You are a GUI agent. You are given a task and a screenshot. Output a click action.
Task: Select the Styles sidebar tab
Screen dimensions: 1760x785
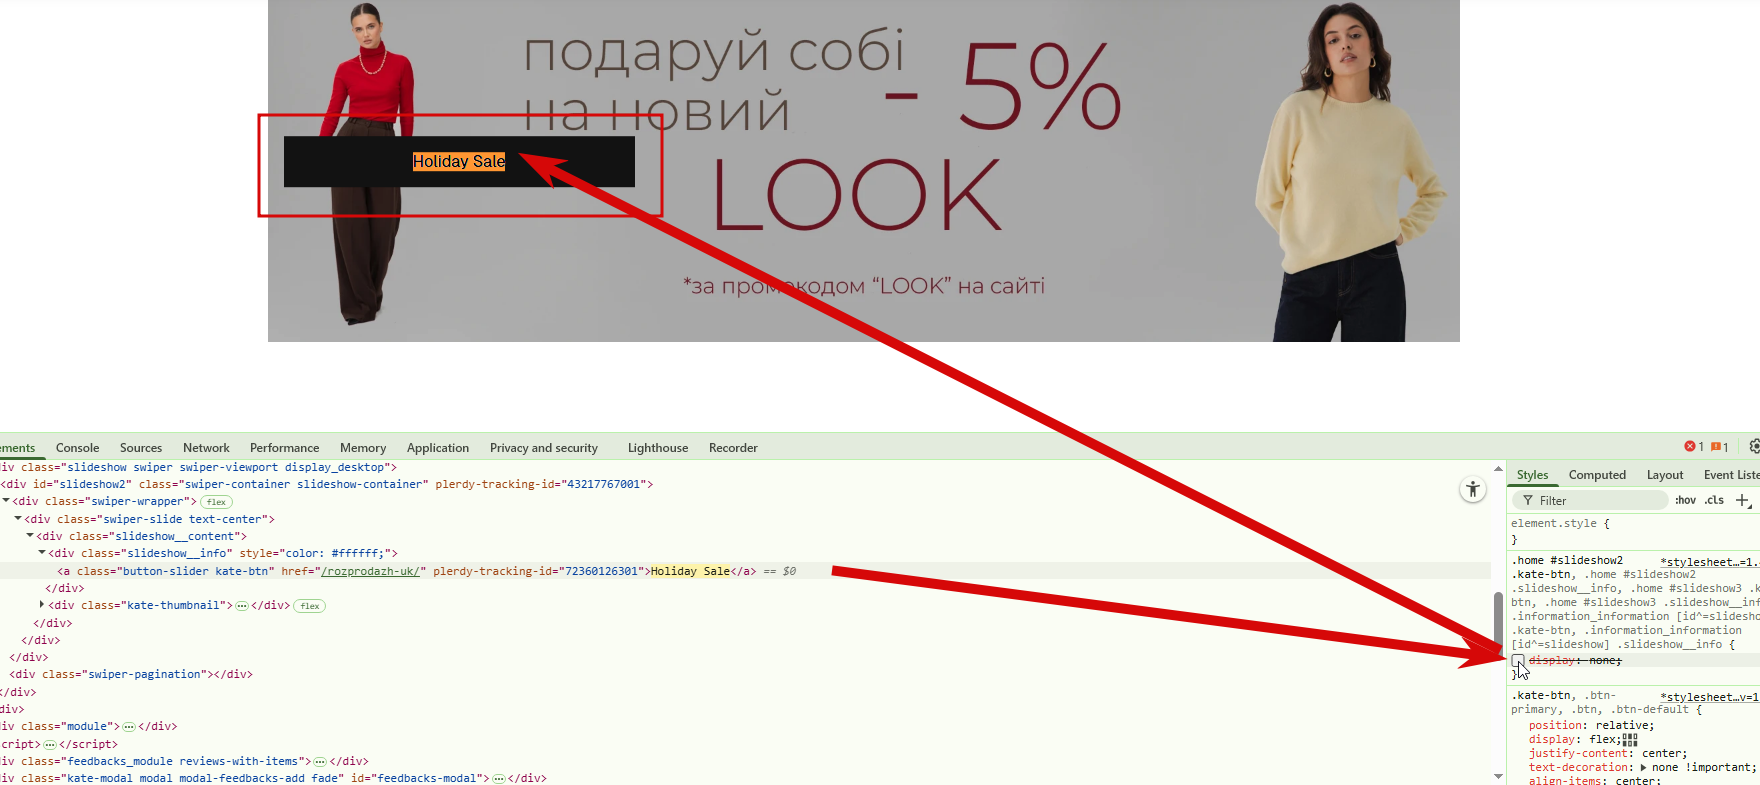(x=1532, y=475)
